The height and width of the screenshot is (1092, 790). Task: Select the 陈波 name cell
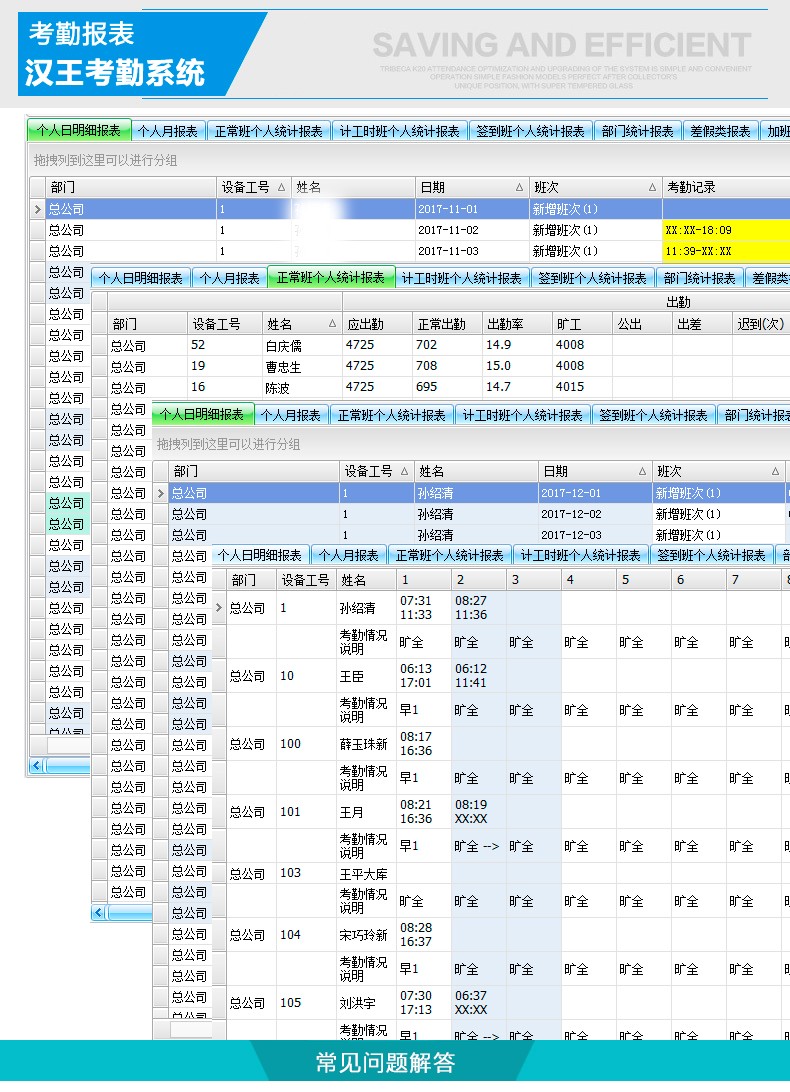pyautogui.click(x=302, y=387)
